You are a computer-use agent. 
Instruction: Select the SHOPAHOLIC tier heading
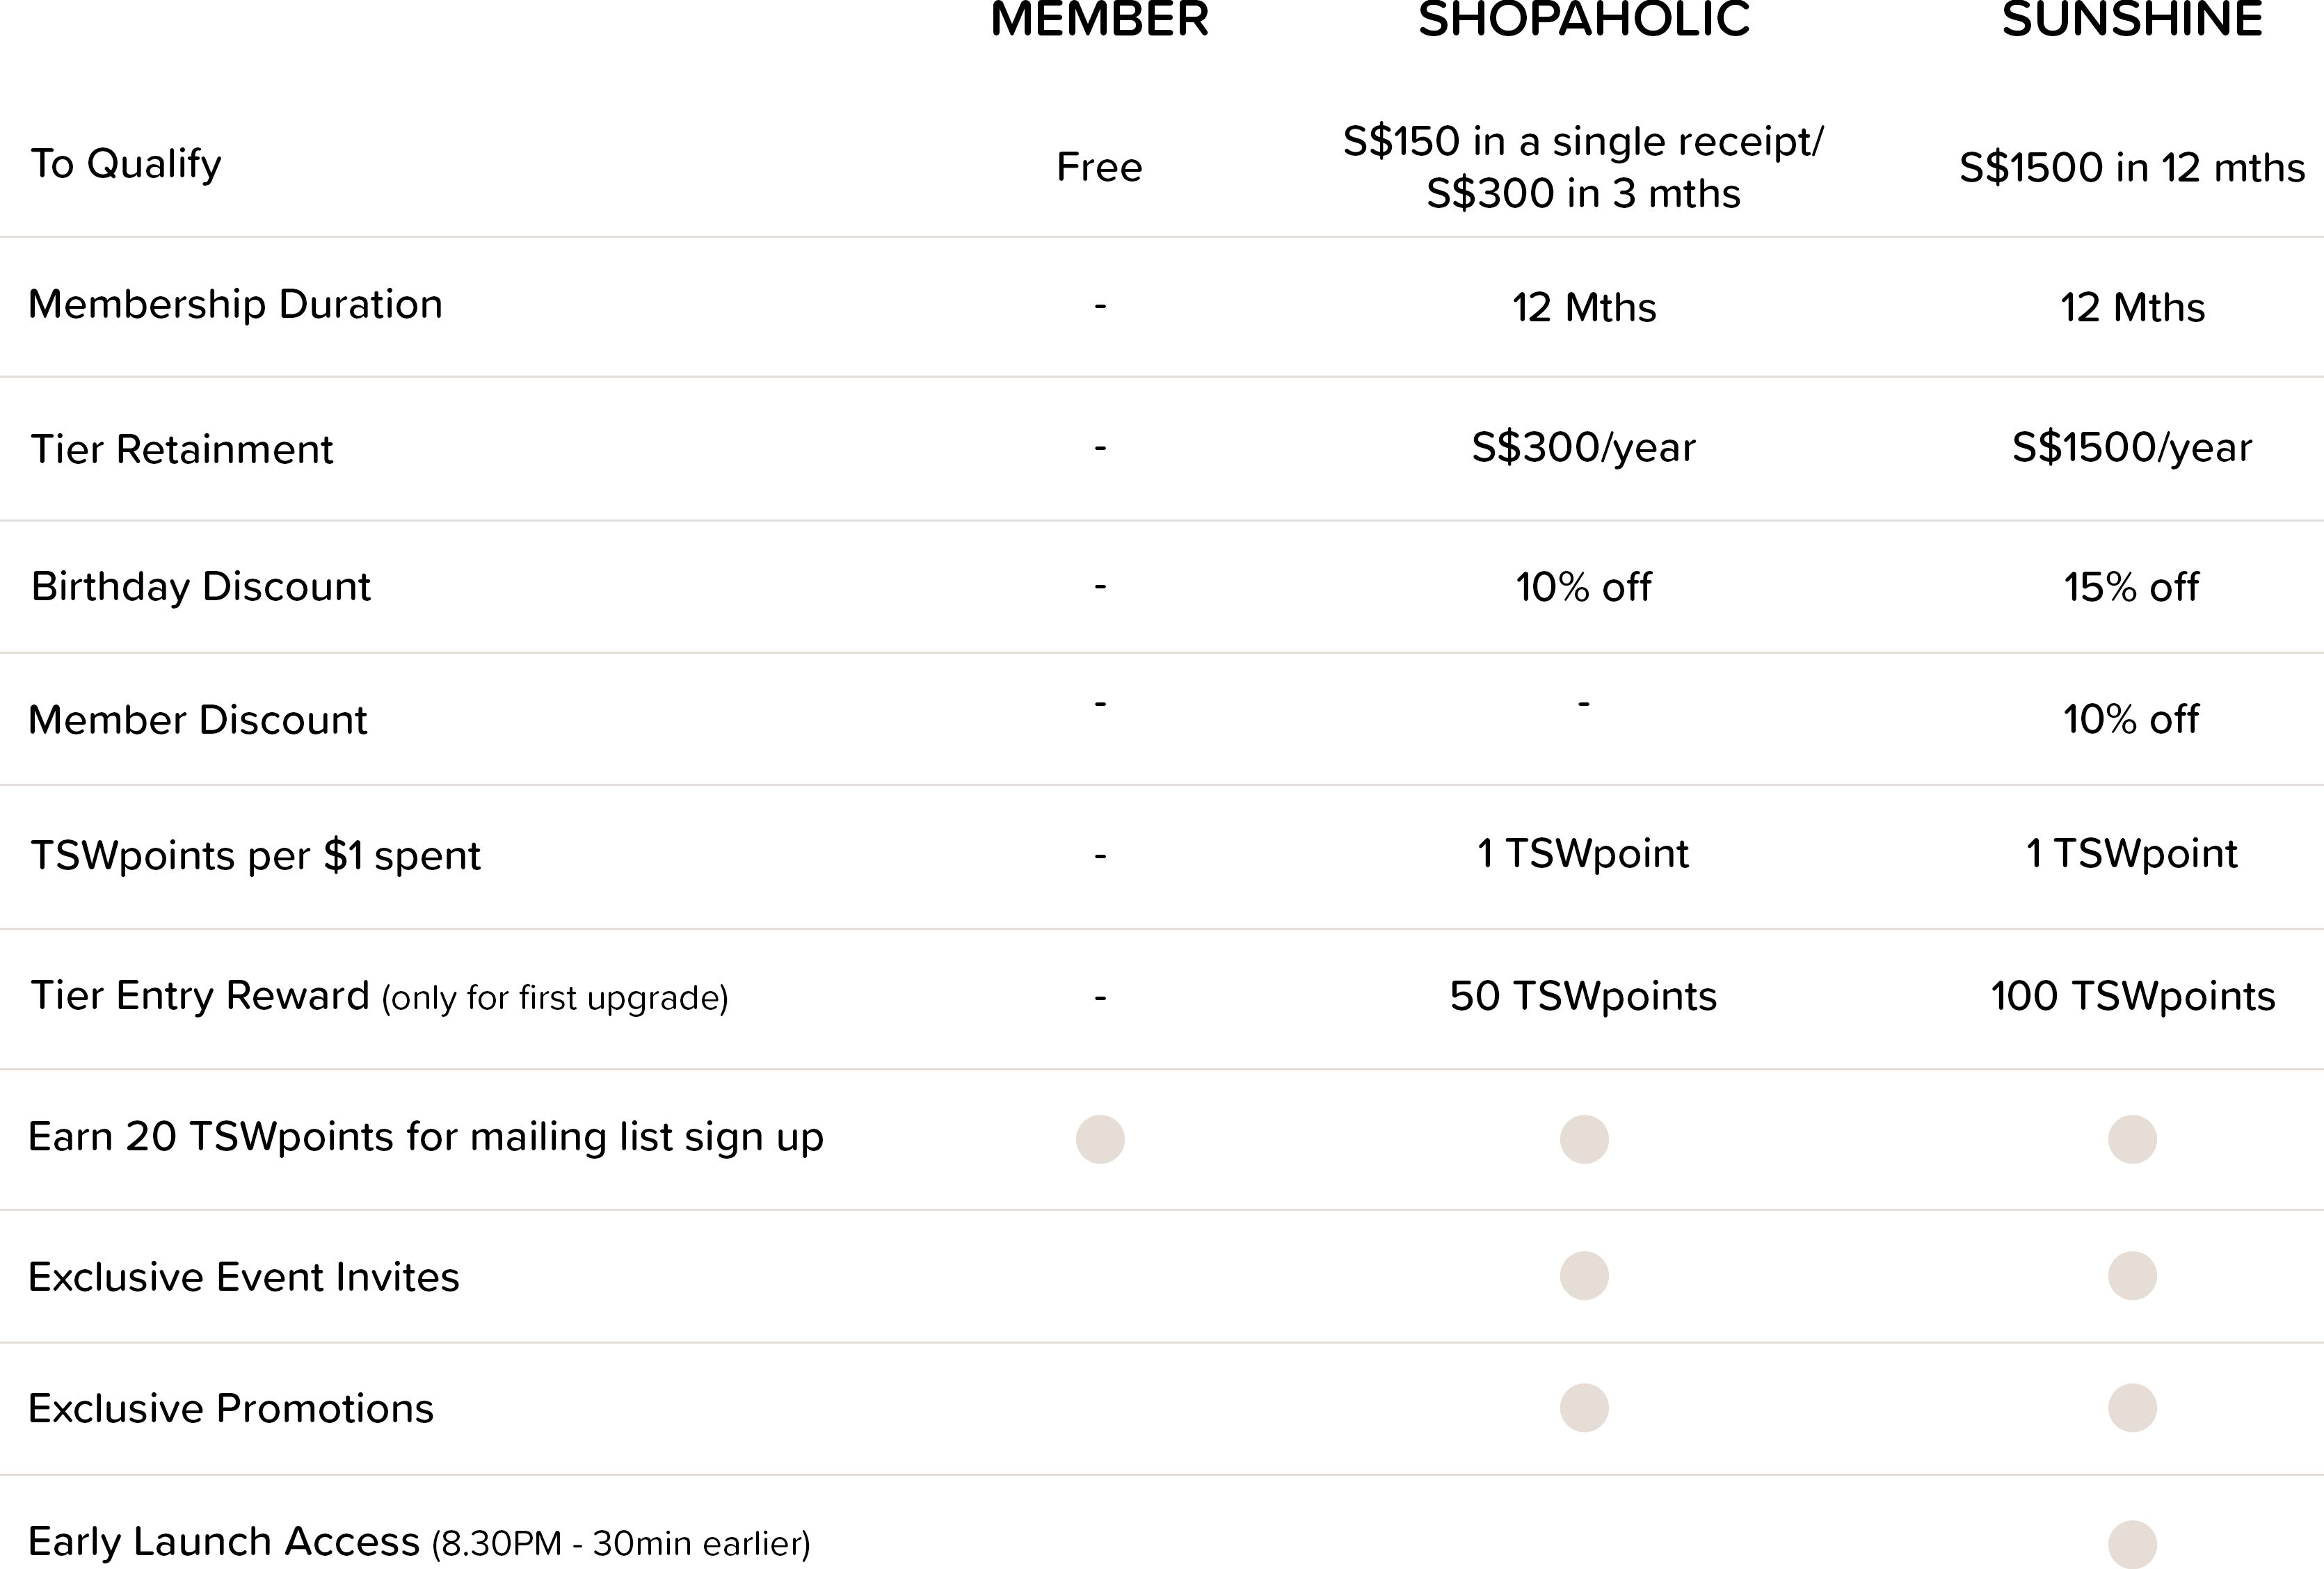click(x=1584, y=18)
